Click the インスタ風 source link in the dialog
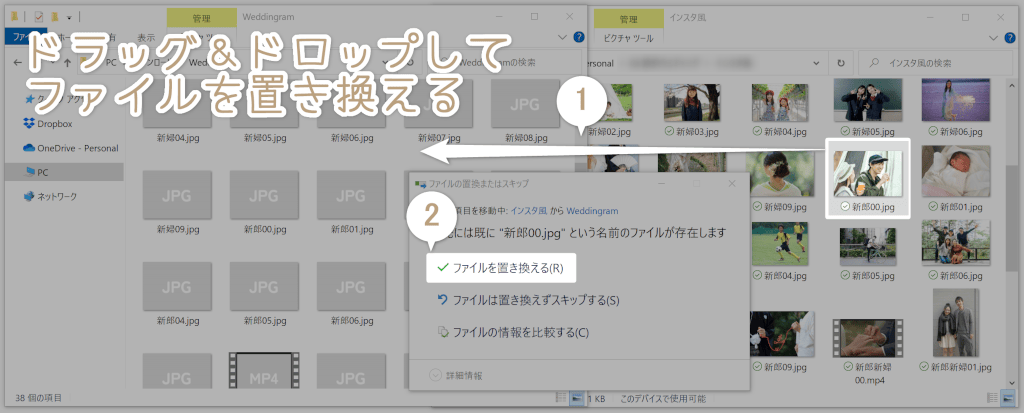Viewport: 1024px width, 413px height. click(x=528, y=211)
